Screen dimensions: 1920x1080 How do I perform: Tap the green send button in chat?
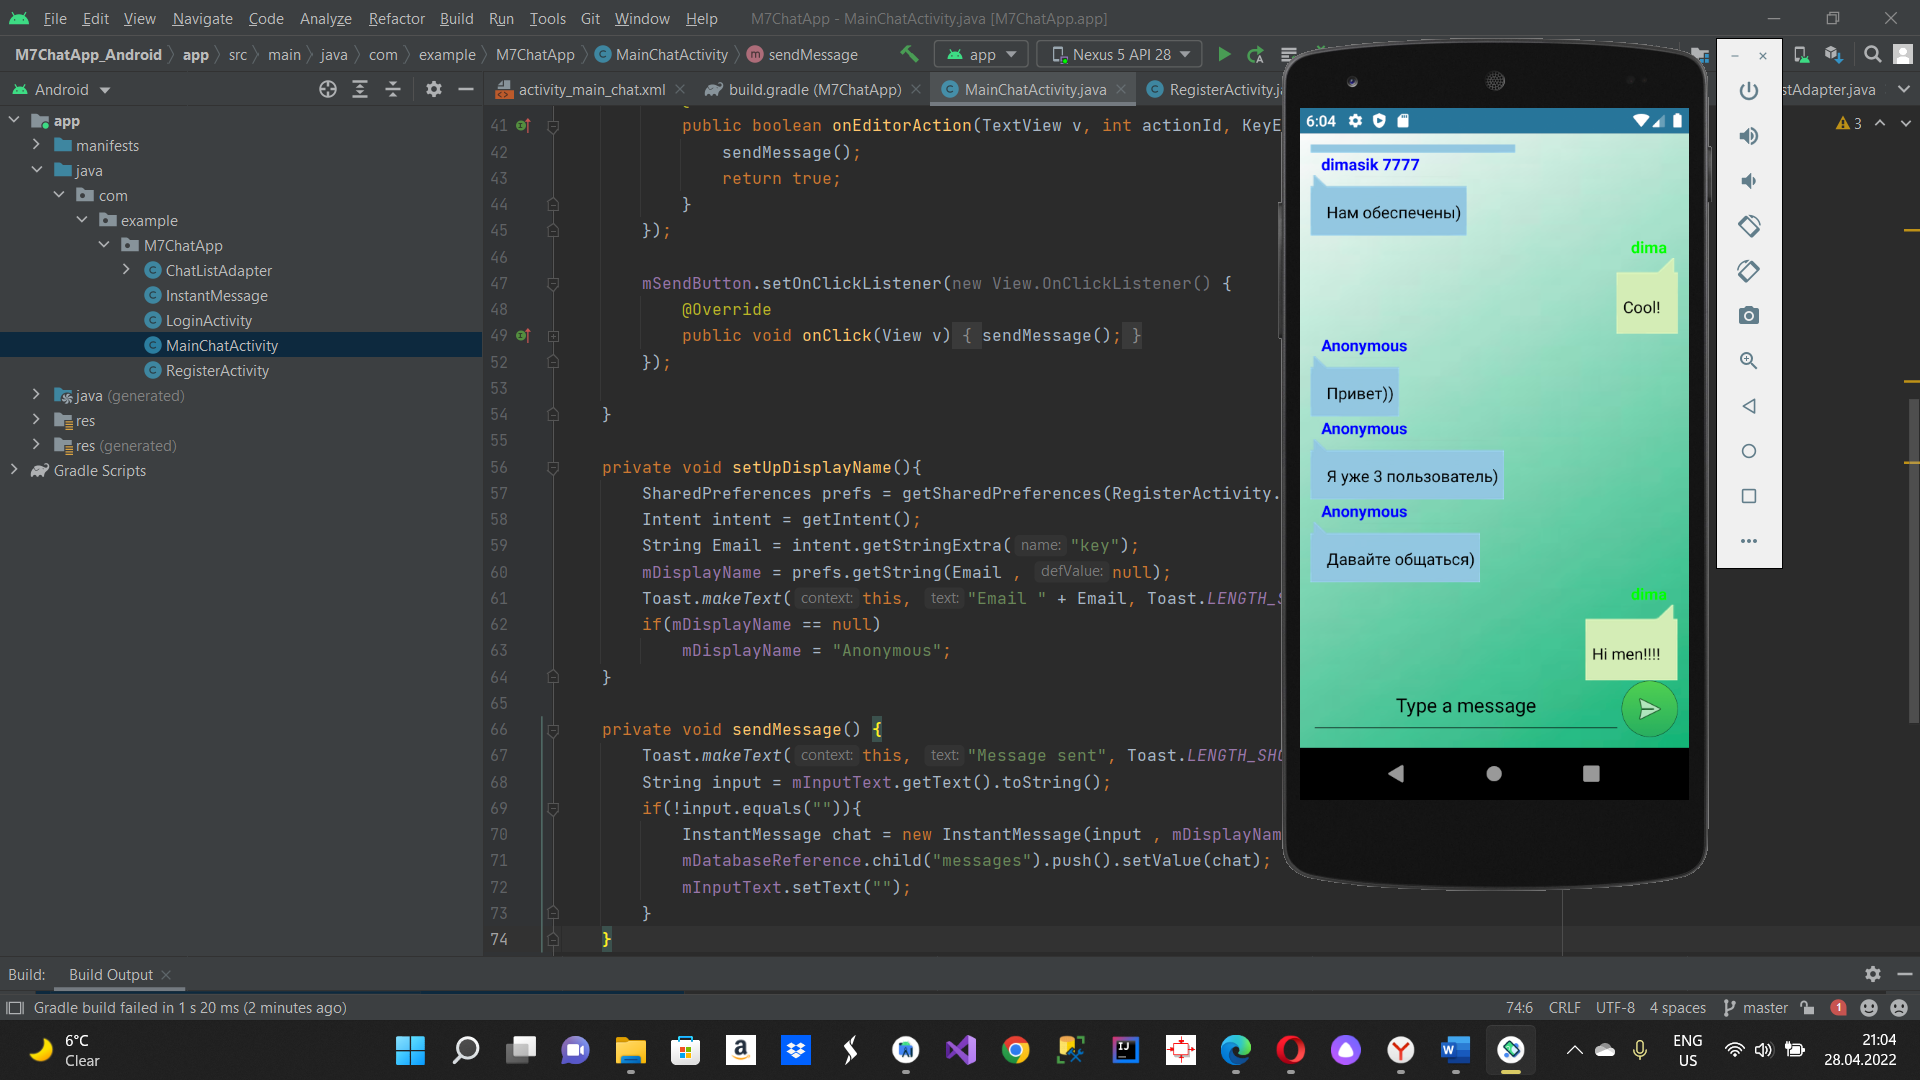click(1649, 709)
